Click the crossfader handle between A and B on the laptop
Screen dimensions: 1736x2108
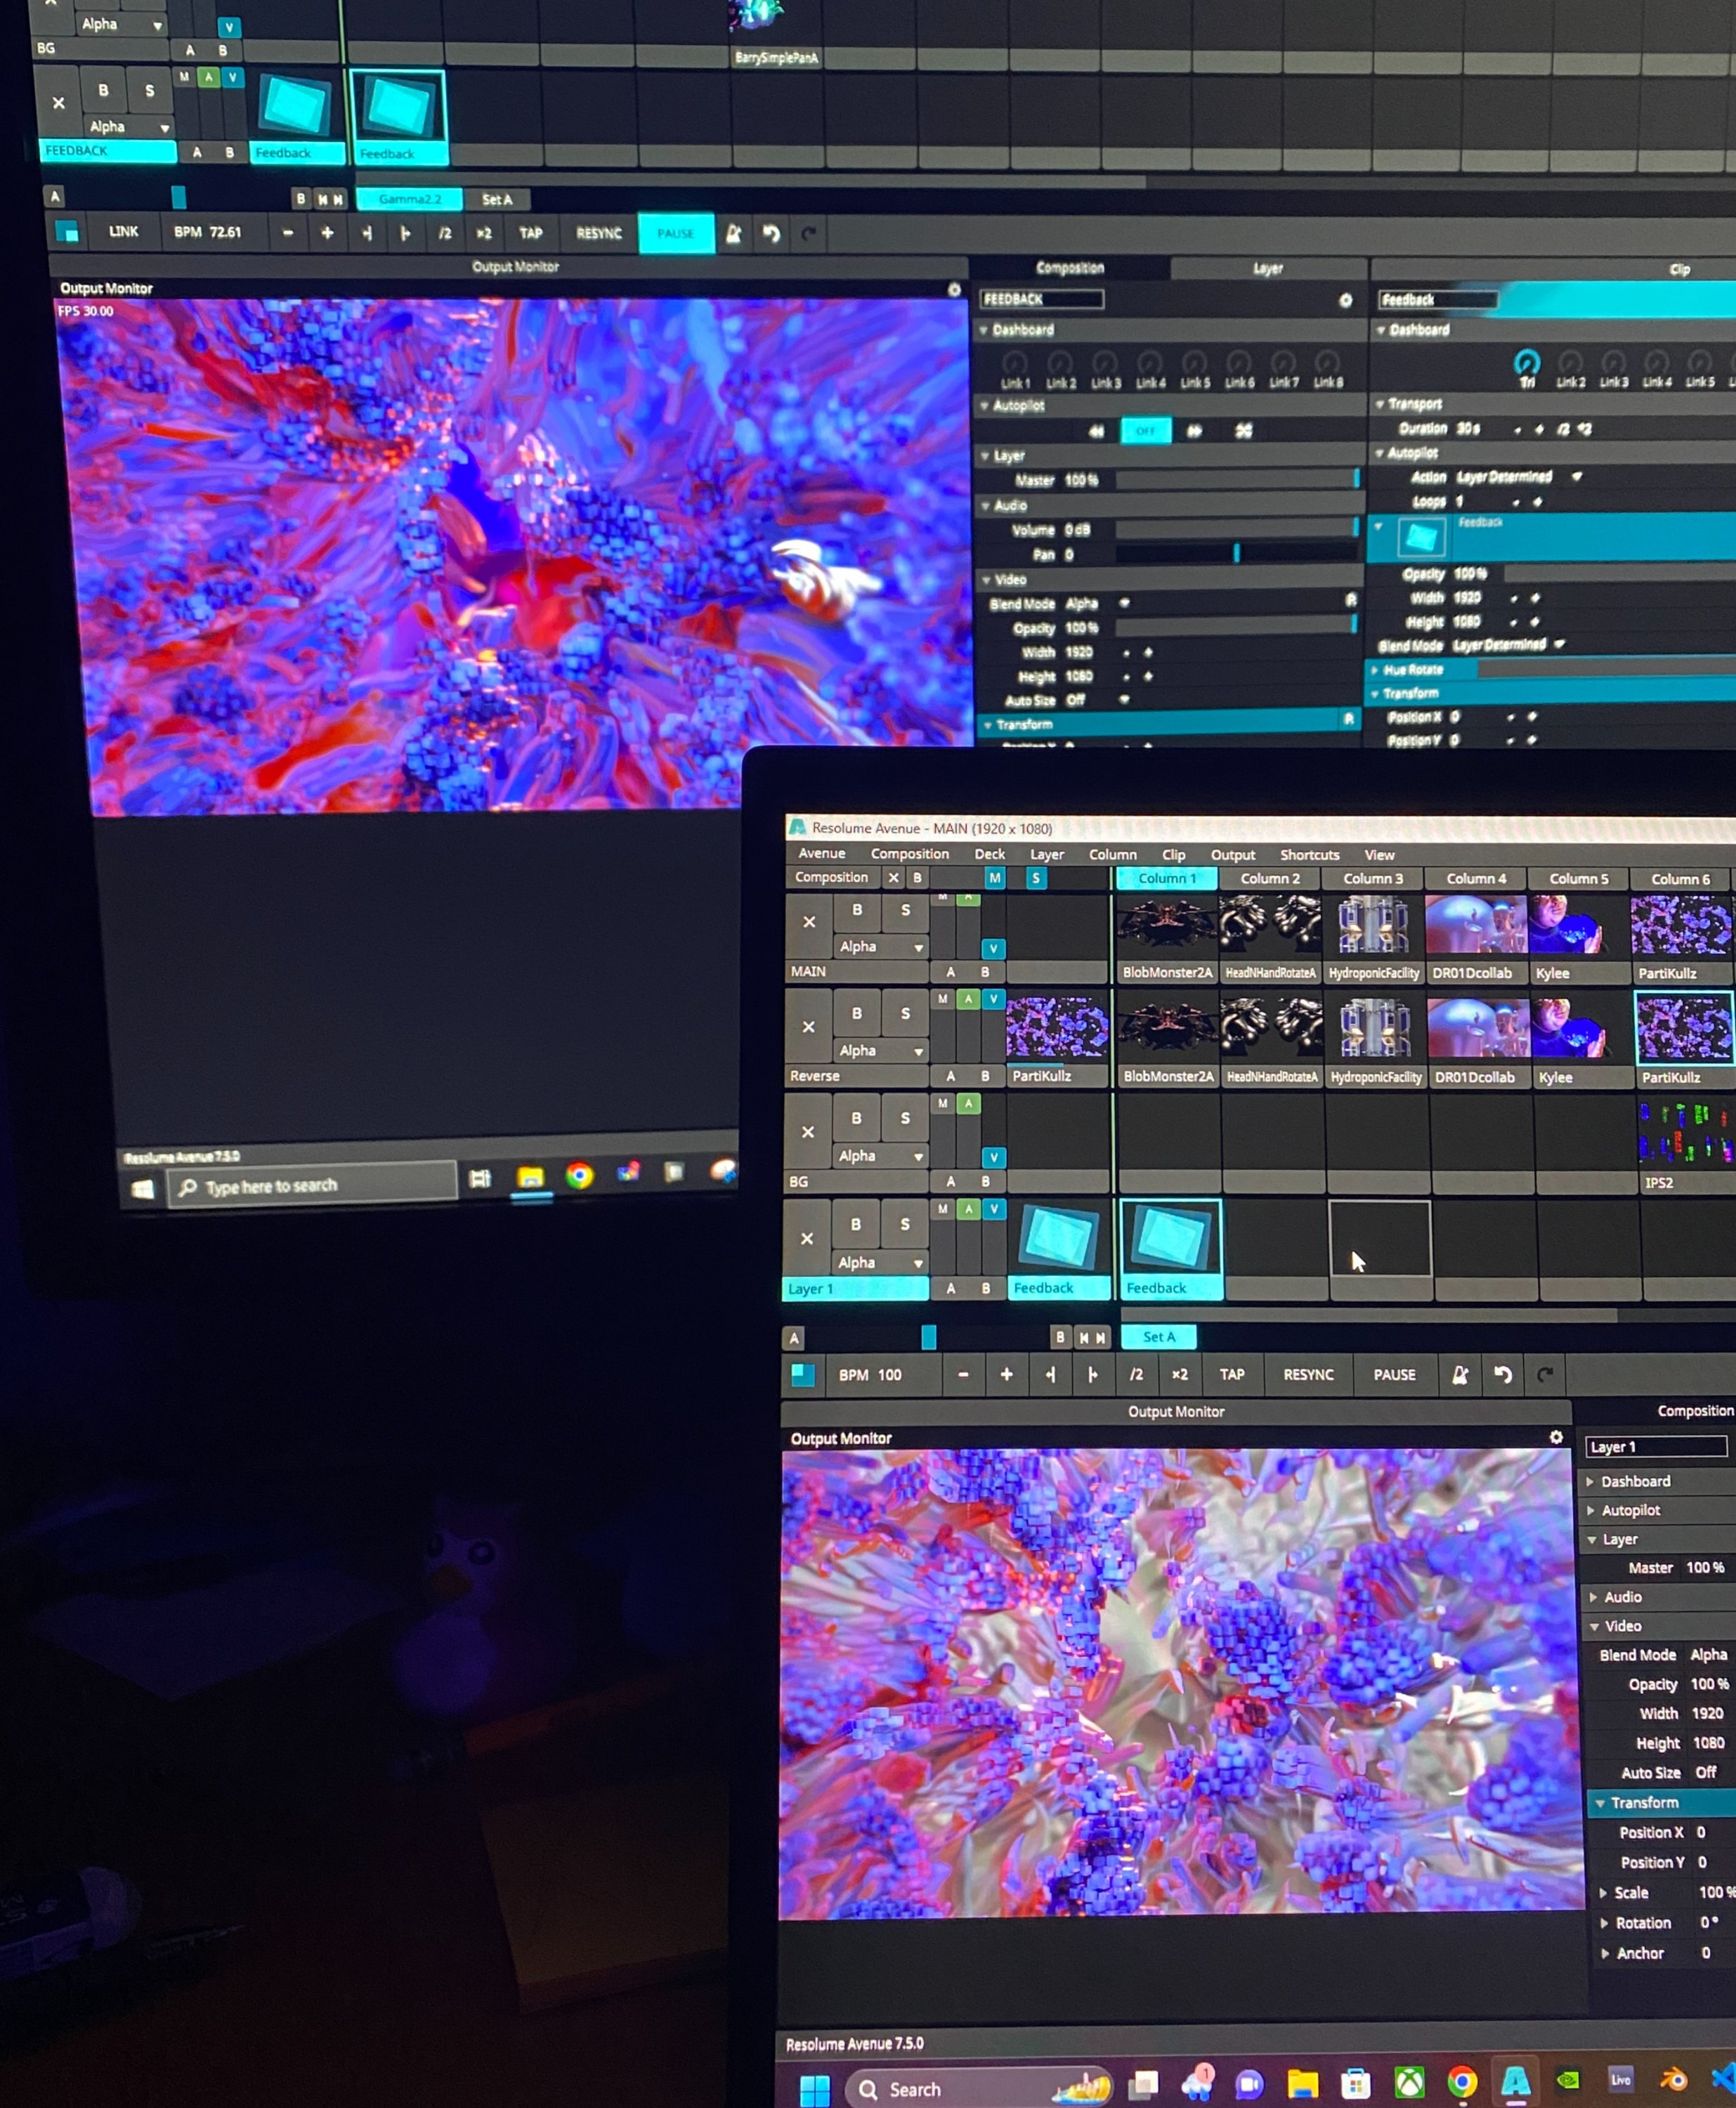(928, 1337)
